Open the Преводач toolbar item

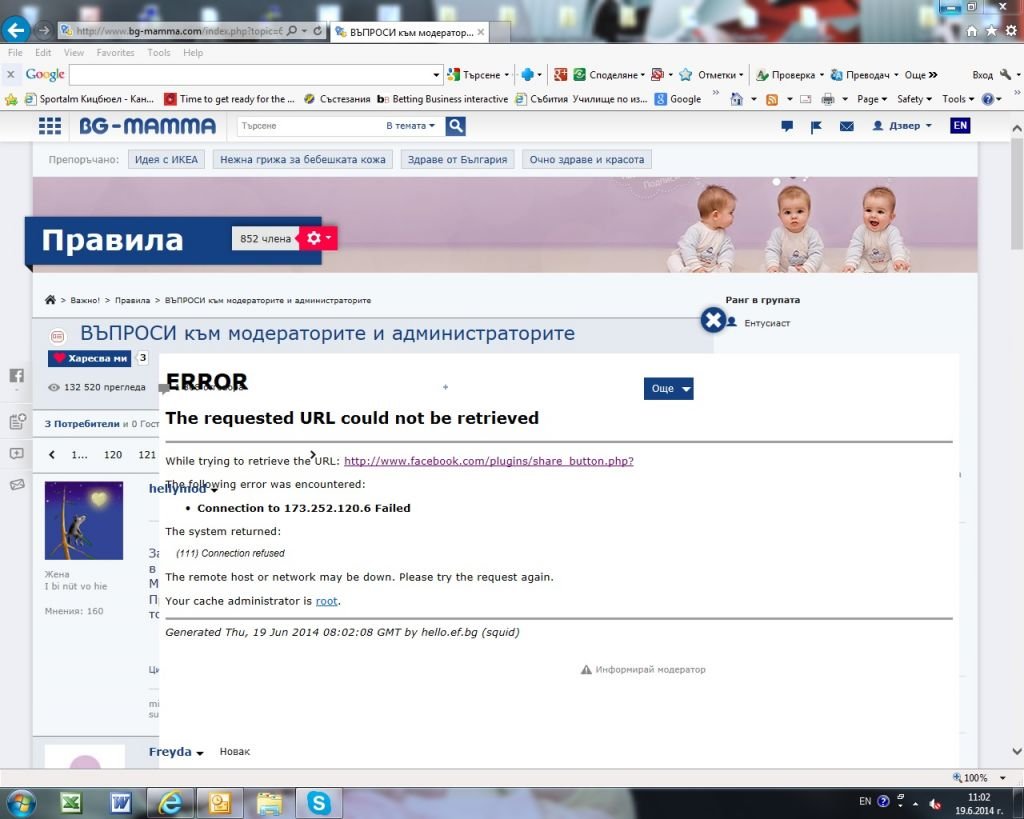865,75
